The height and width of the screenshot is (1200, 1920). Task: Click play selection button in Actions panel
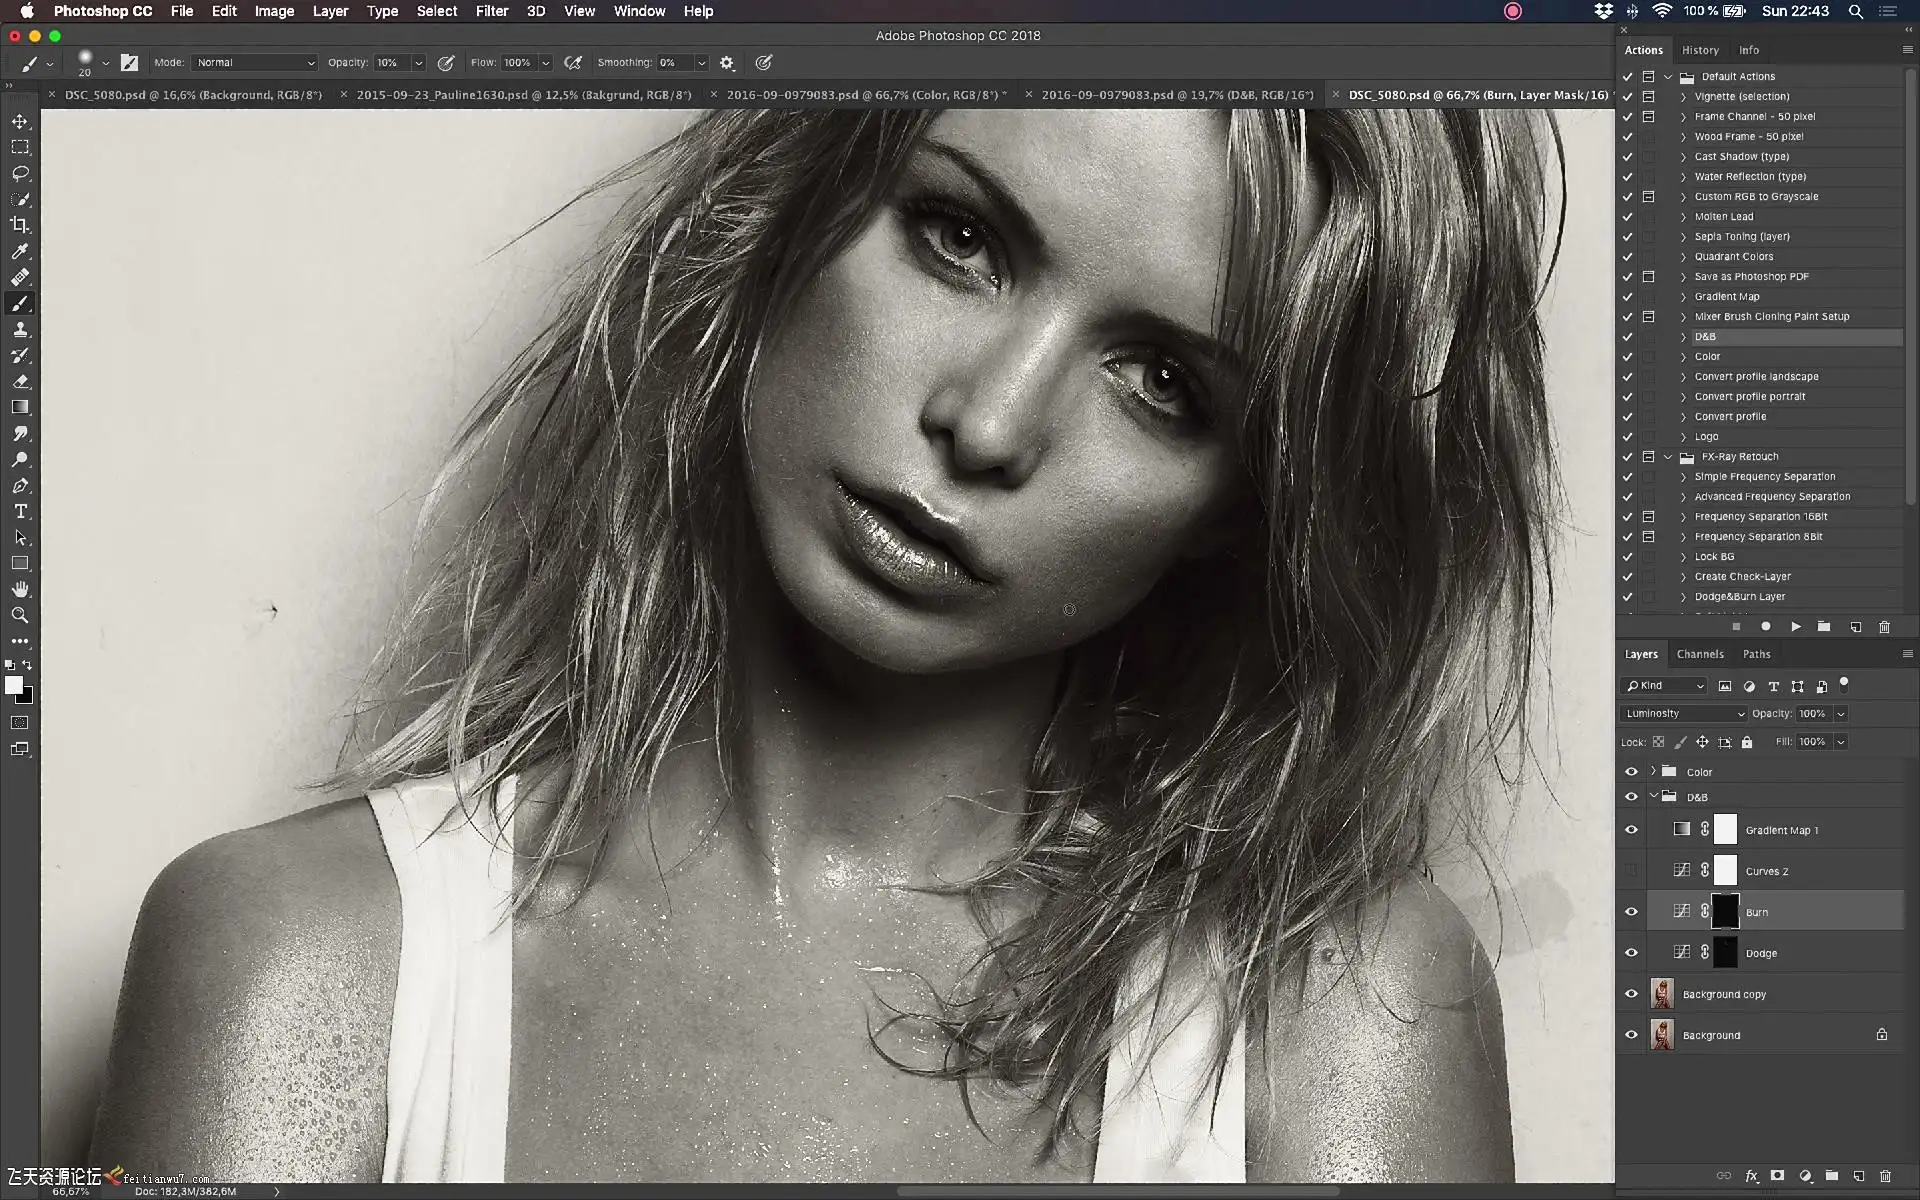pos(1796,627)
